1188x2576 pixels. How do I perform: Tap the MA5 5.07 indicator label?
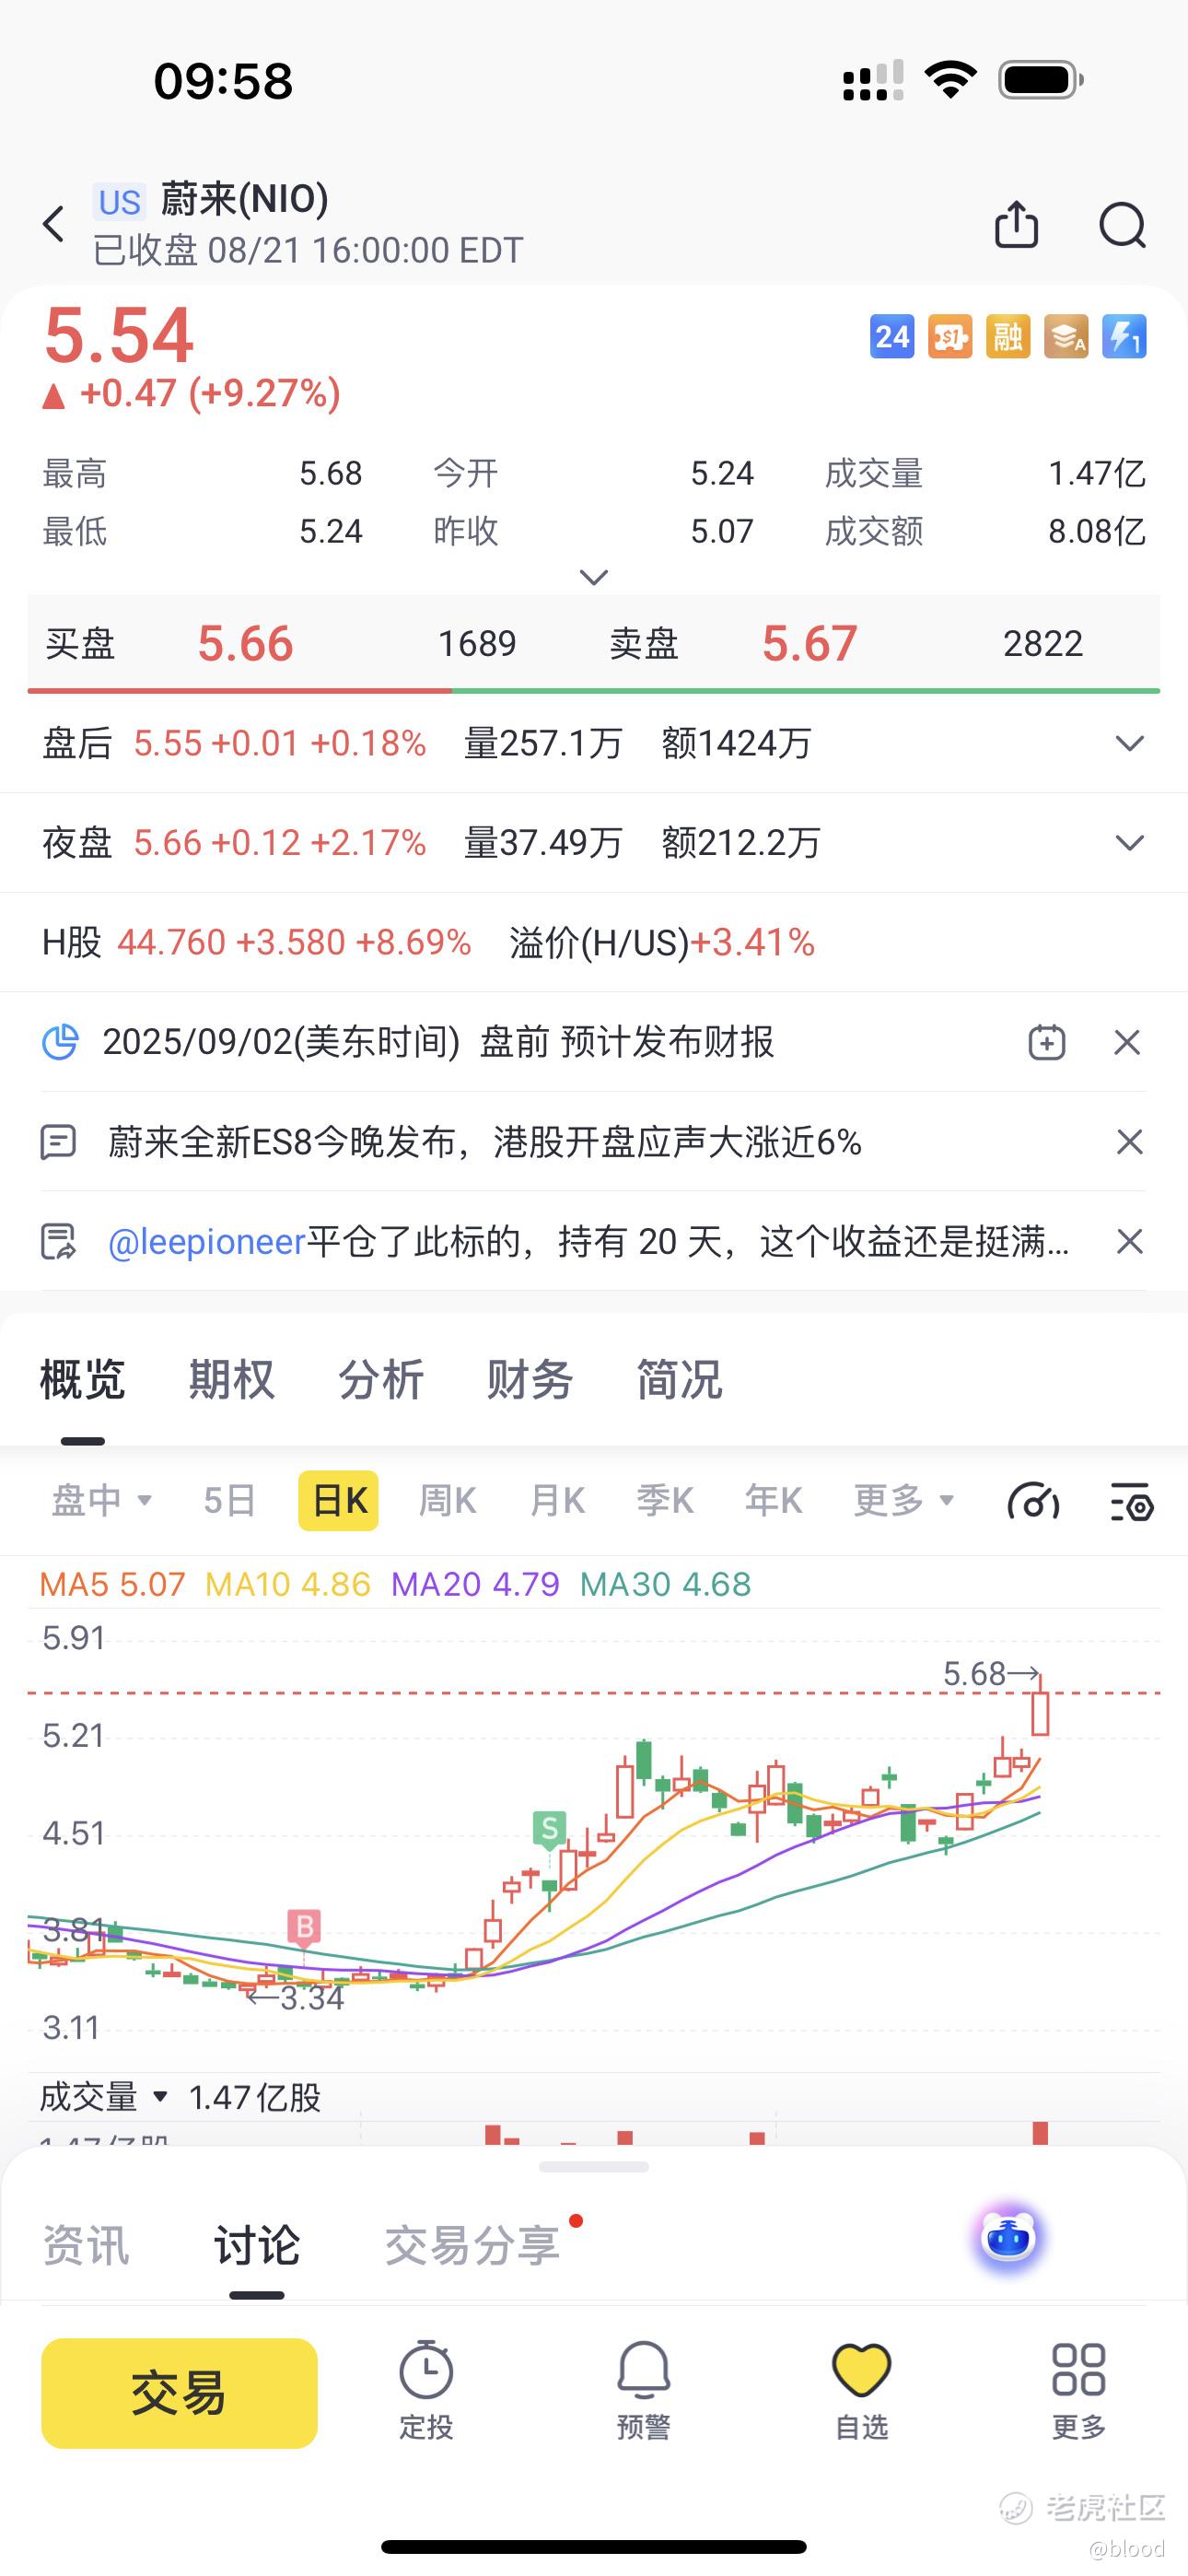coord(112,1584)
